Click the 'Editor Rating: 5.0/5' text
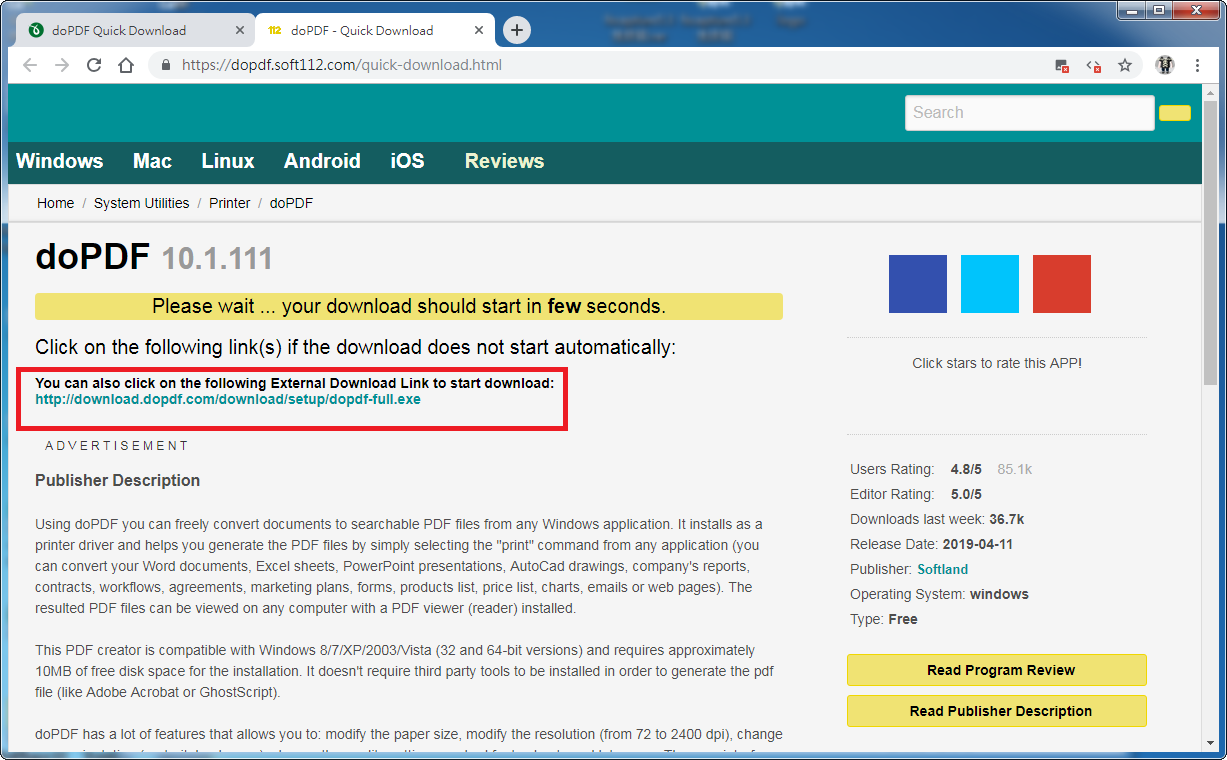 tap(916, 494)
